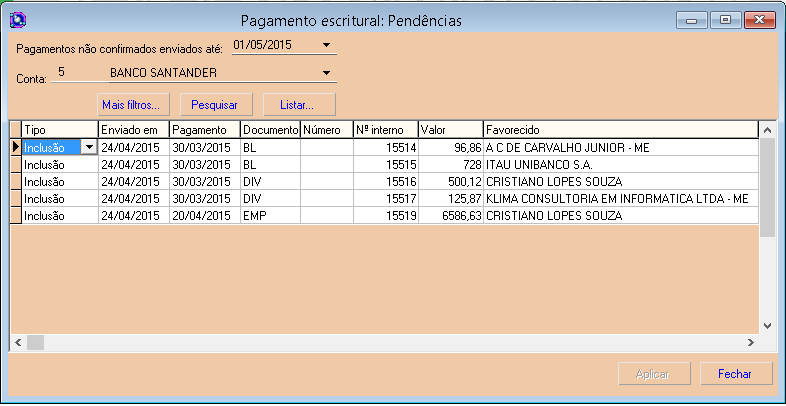Click the EMP document cell
The height and width of the screenshot is (406, 786).
(270, 216)
